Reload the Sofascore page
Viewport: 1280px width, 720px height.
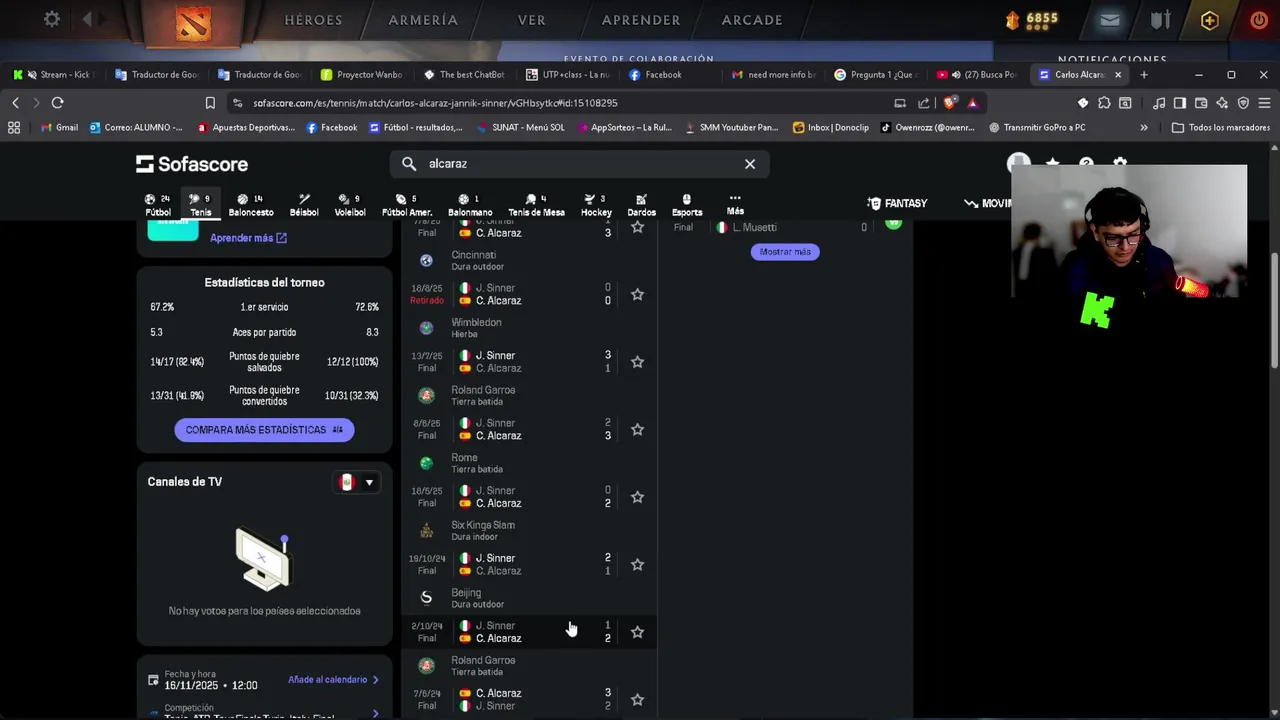pyautogui.click(x=57, y=103)
